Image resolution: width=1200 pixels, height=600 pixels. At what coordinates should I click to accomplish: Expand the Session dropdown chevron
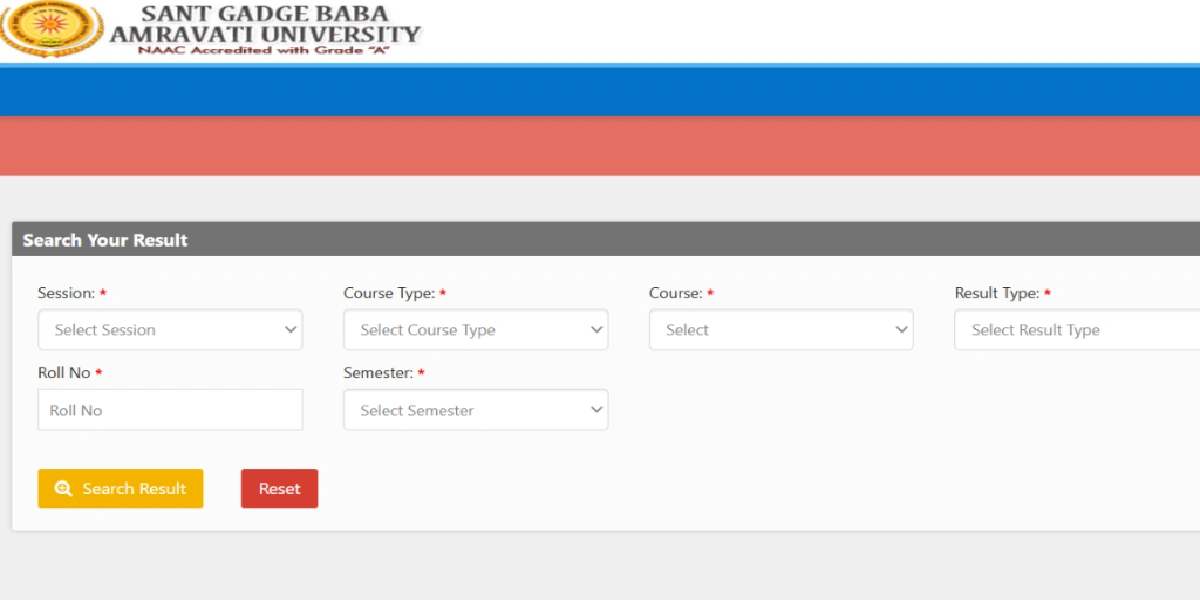point(291,329)
